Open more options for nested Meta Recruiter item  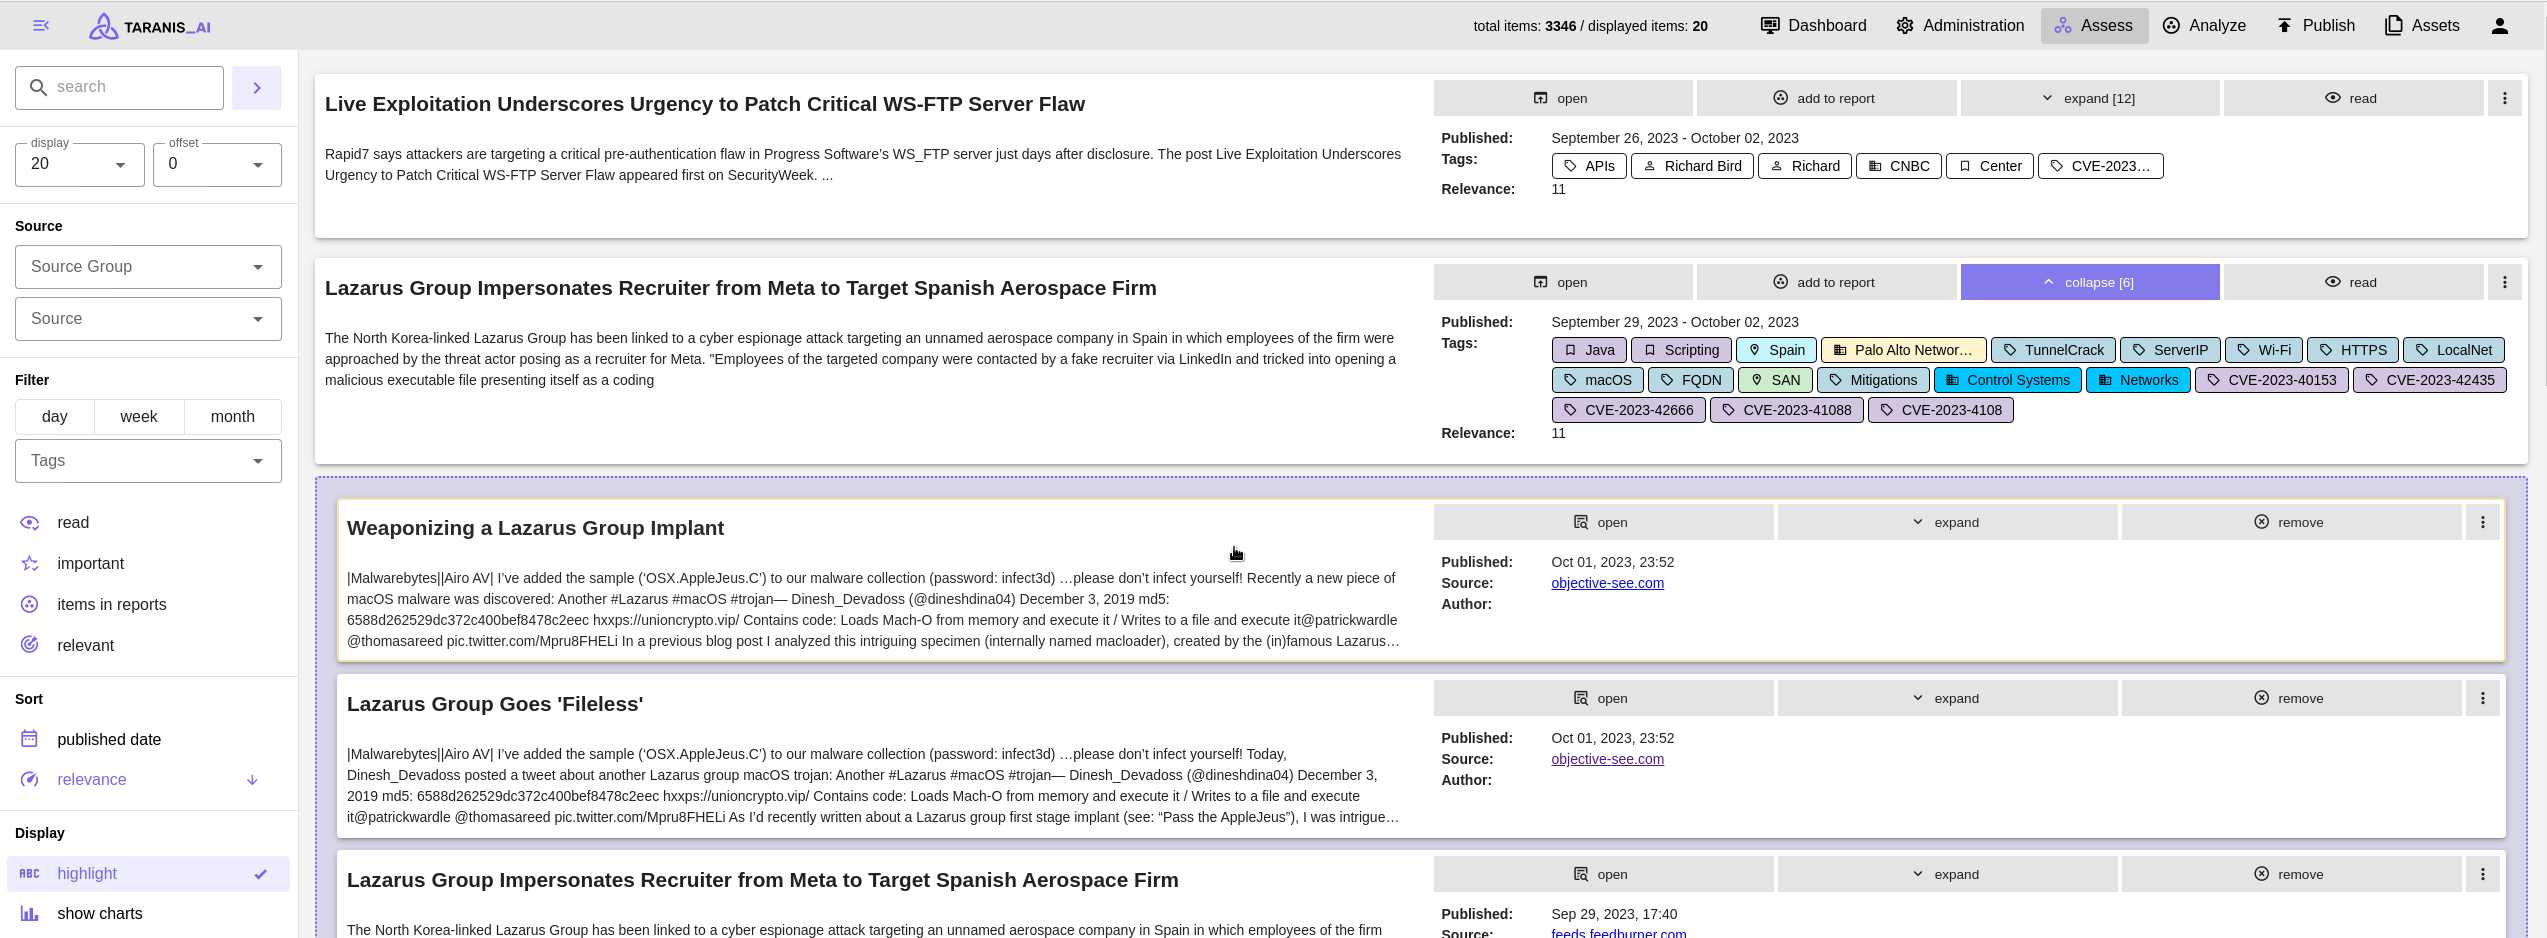tap(2482, 874)
